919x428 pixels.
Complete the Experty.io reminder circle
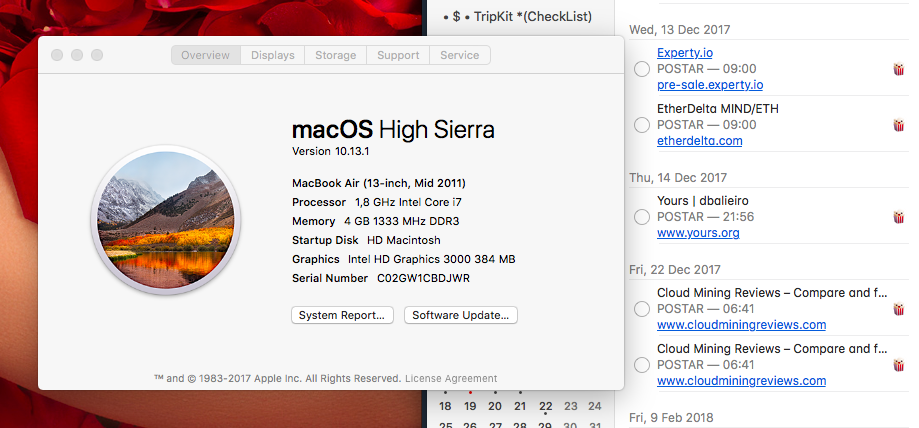(x=642, y=69)
